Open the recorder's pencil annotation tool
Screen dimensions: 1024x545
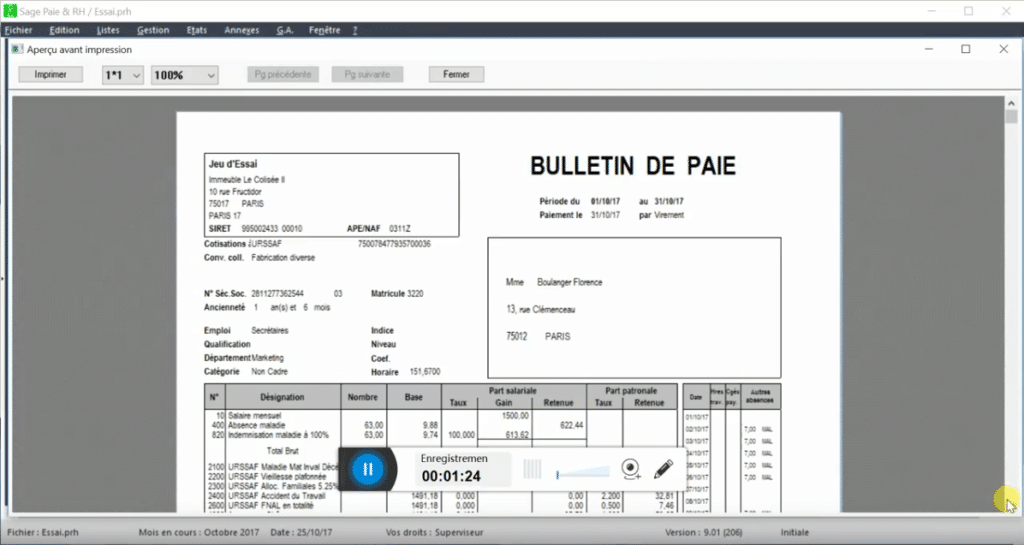tap(663, 469)
